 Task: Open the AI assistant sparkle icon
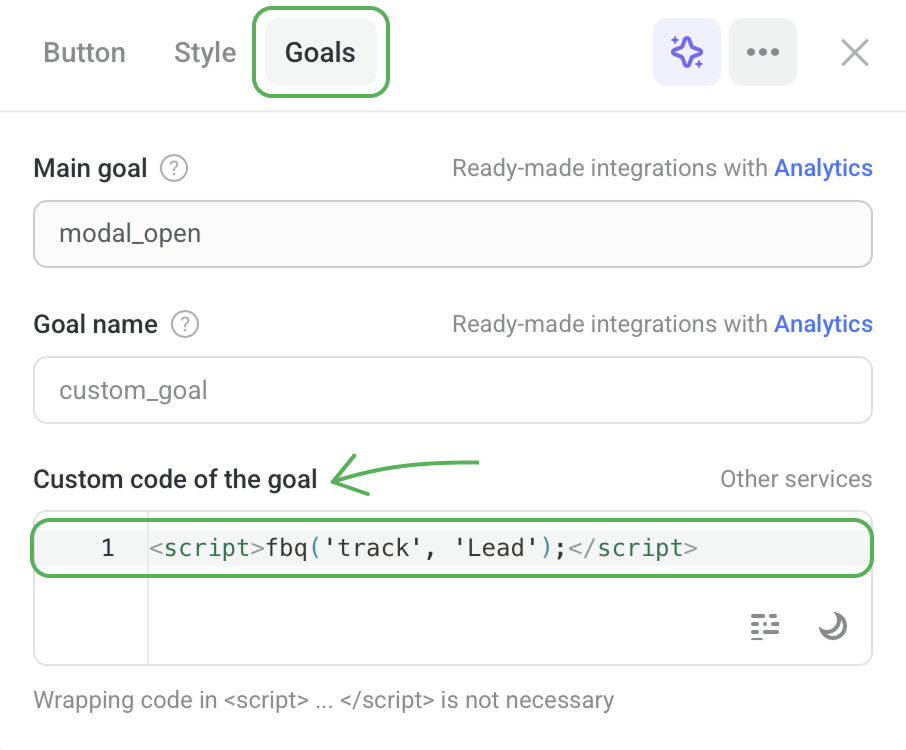[x=686, y=52]
